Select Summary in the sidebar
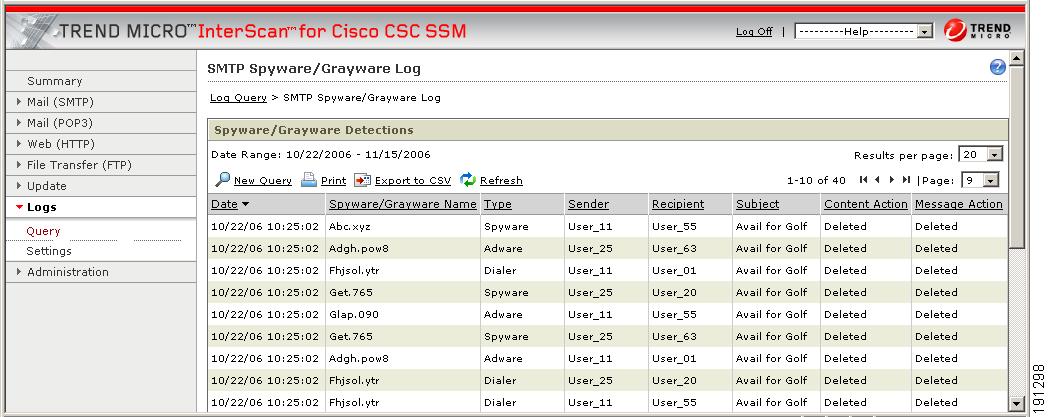Viewport: 1048px width, 417px height. pos(55,81)
